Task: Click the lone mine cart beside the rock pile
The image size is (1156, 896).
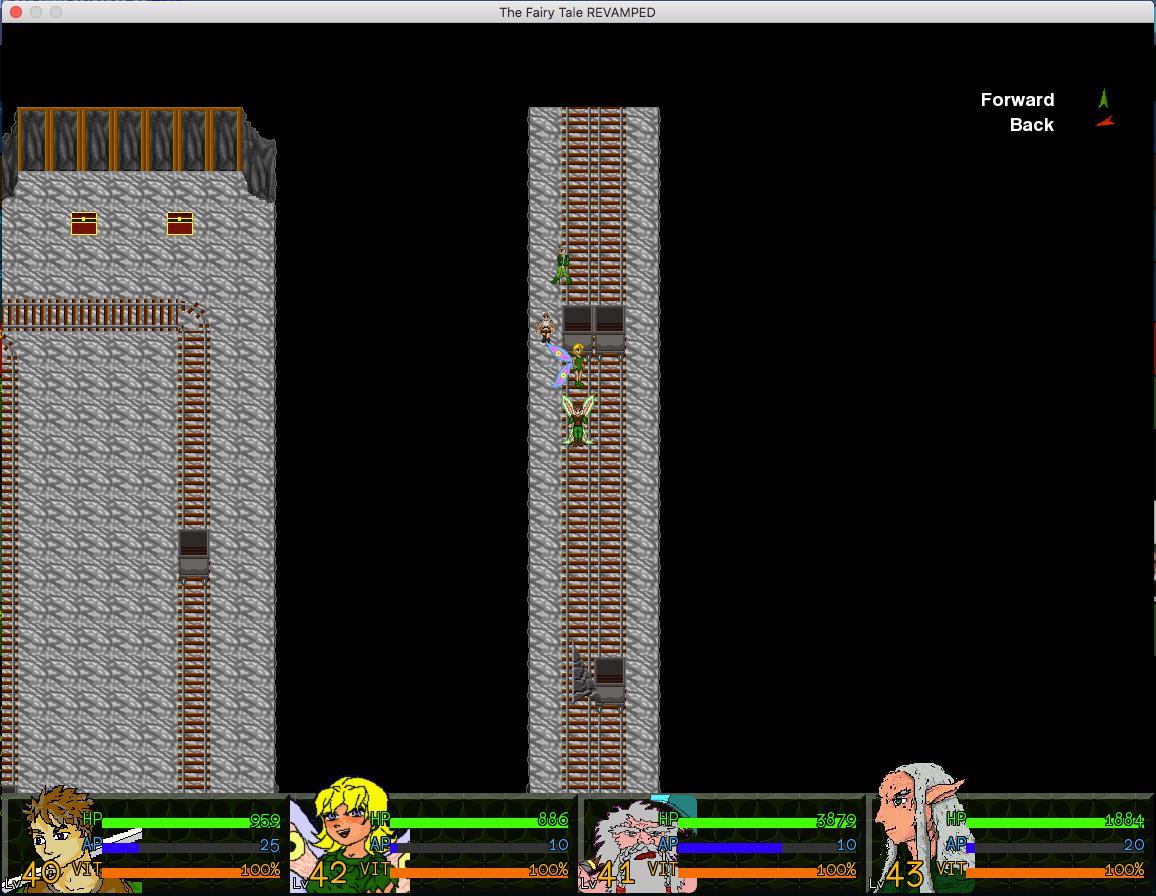Action: point(609,679)
